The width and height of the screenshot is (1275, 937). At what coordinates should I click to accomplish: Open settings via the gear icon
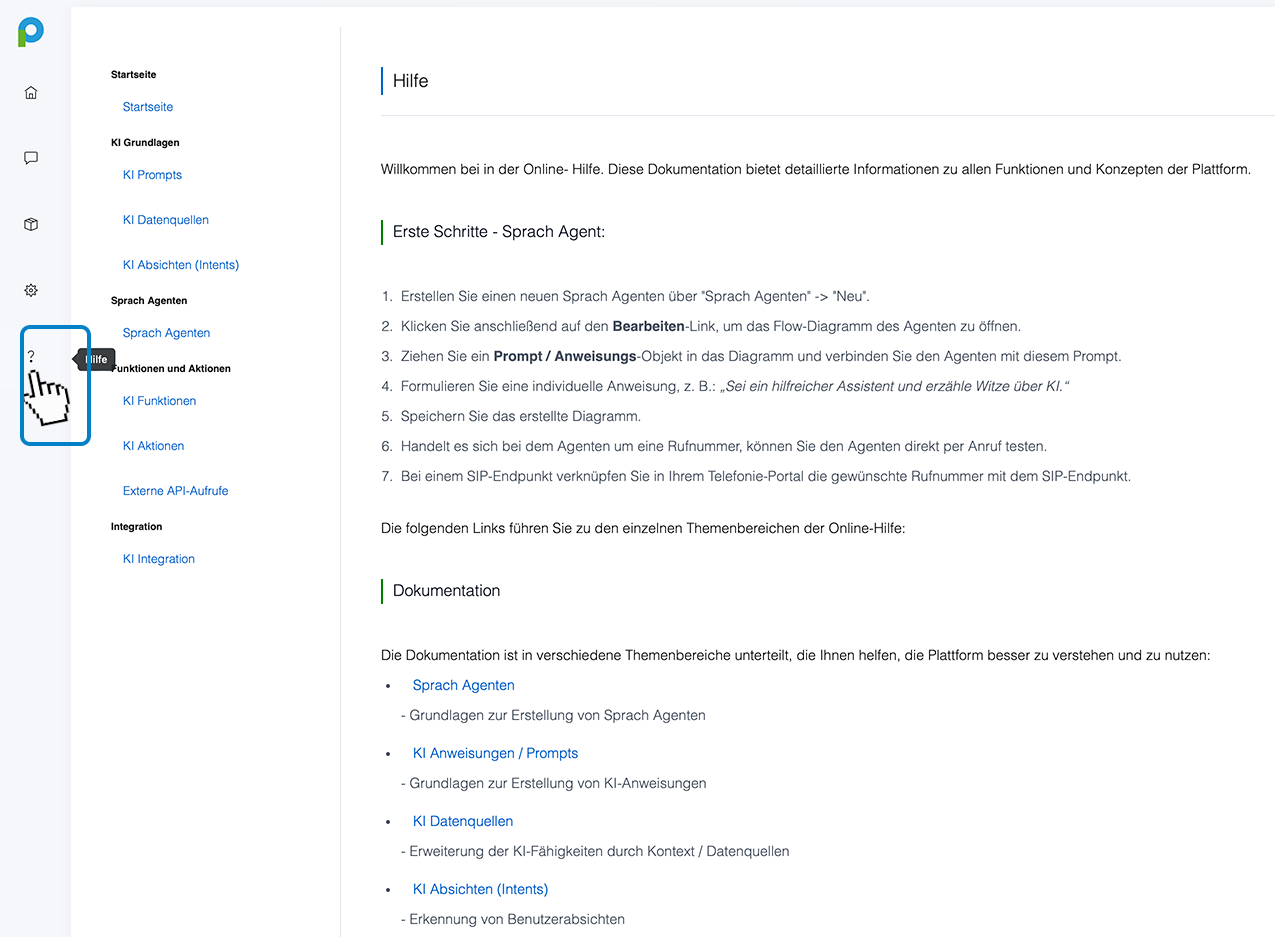click(x=31, y=291)
